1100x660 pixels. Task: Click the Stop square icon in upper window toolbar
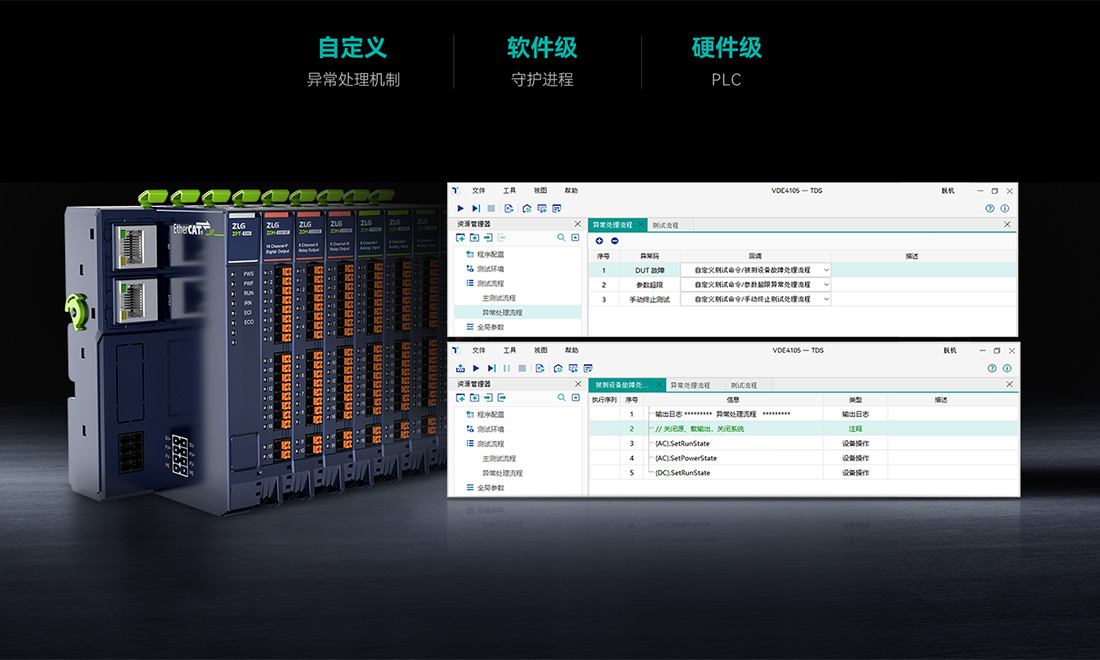coord(491,208)
